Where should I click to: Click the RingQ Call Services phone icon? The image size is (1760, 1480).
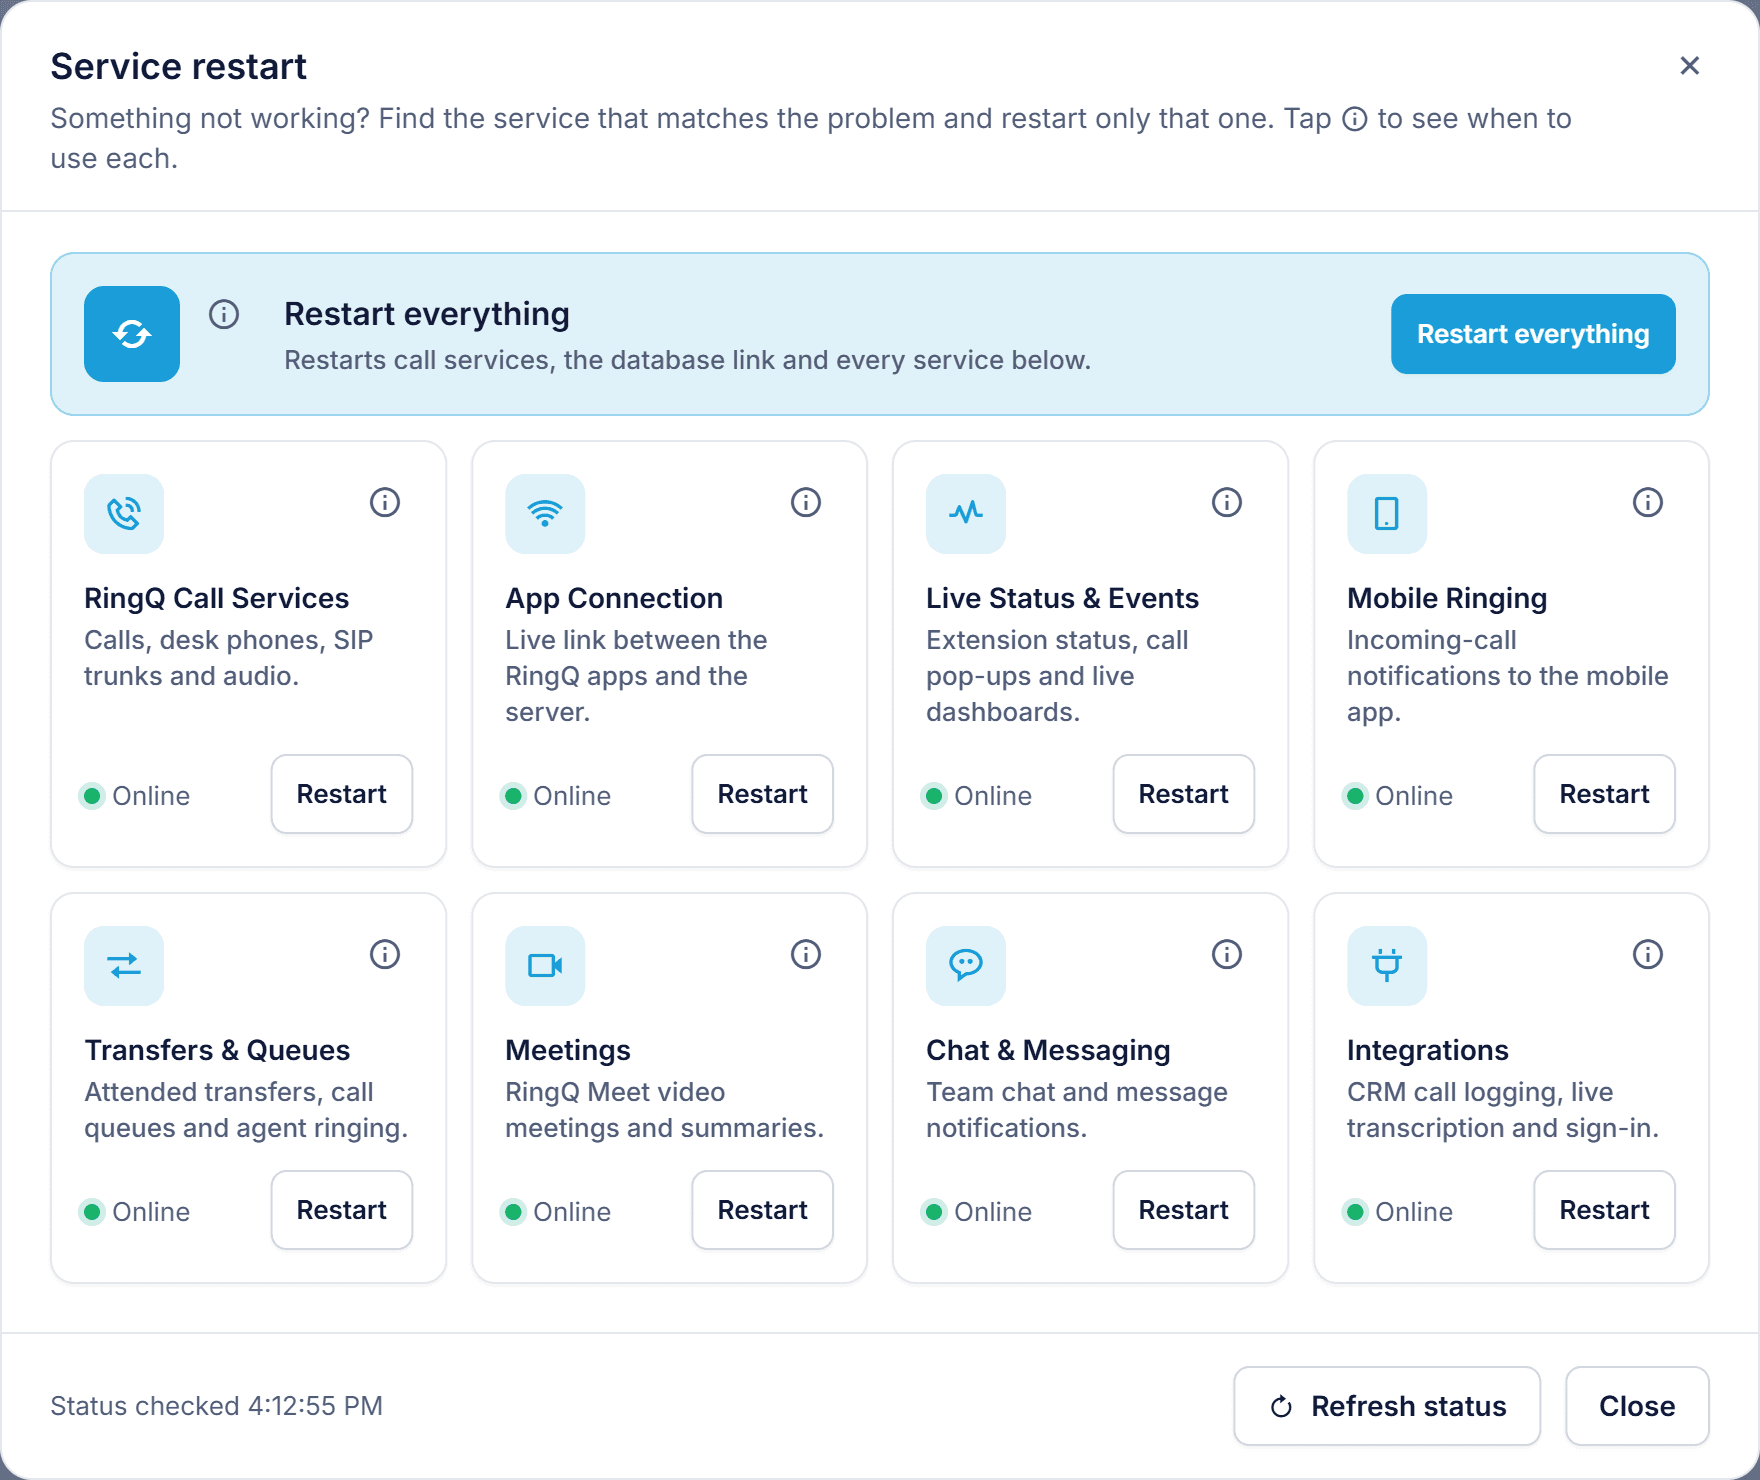point(124,514)
